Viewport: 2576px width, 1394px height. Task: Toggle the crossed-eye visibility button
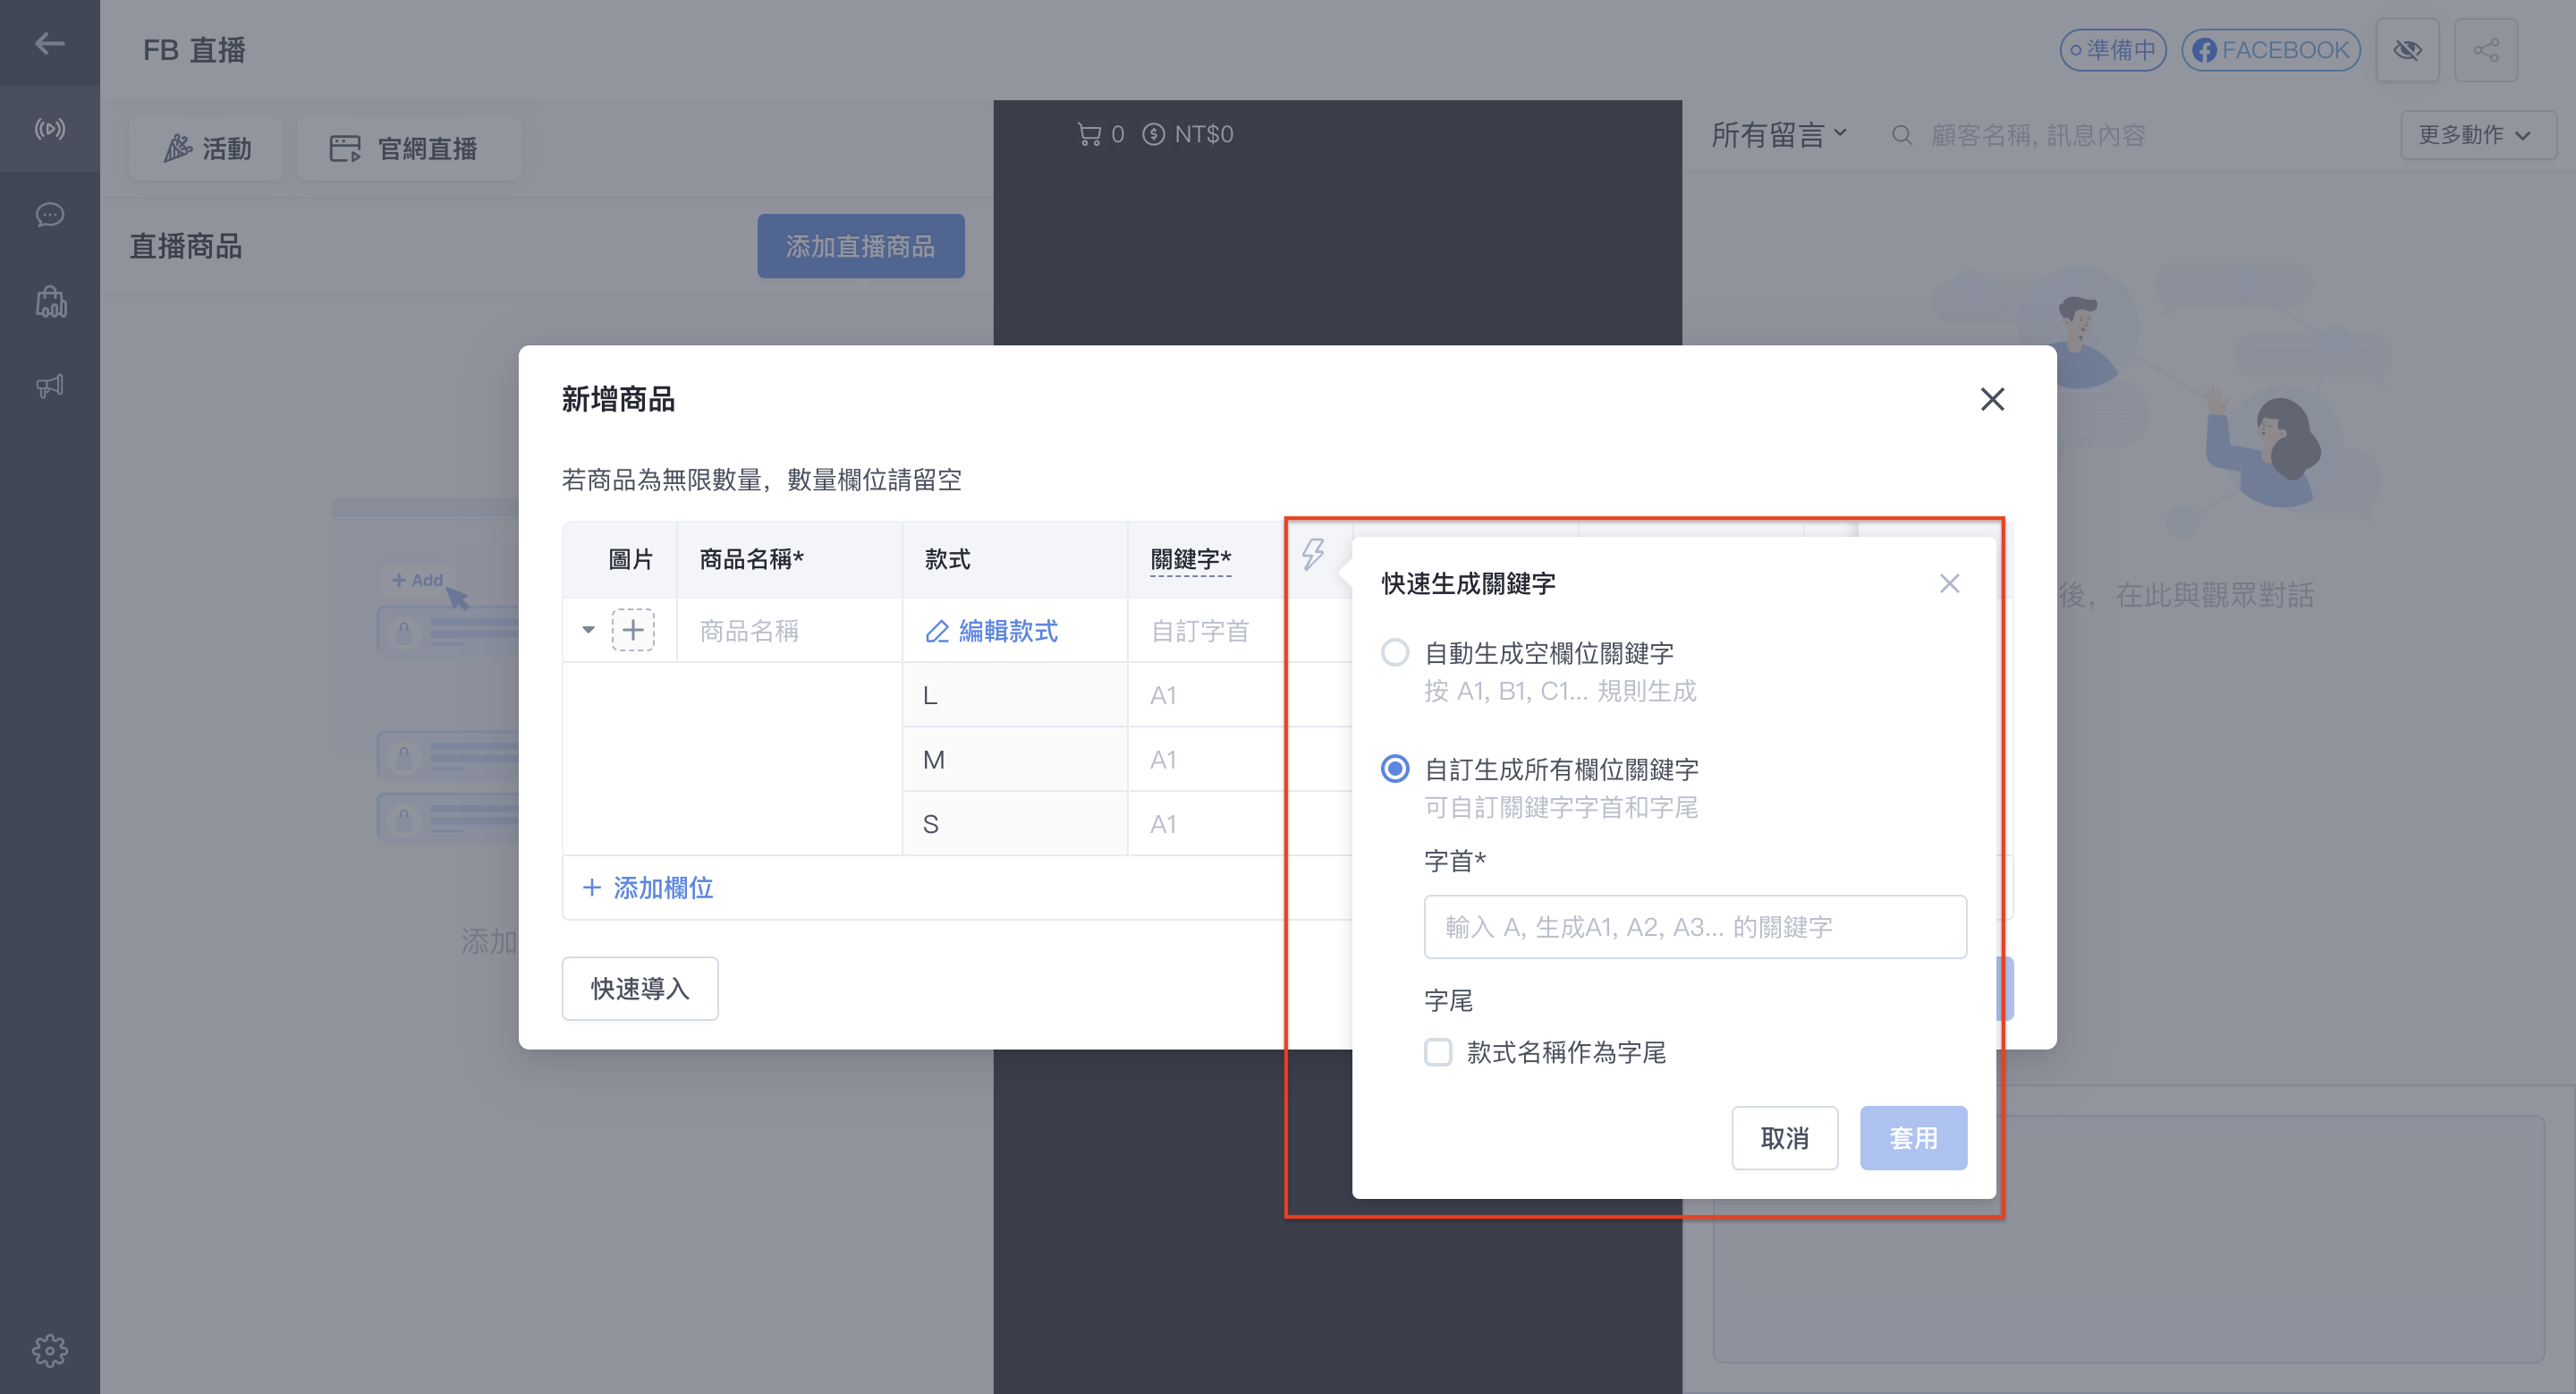tap(2407, 50)
